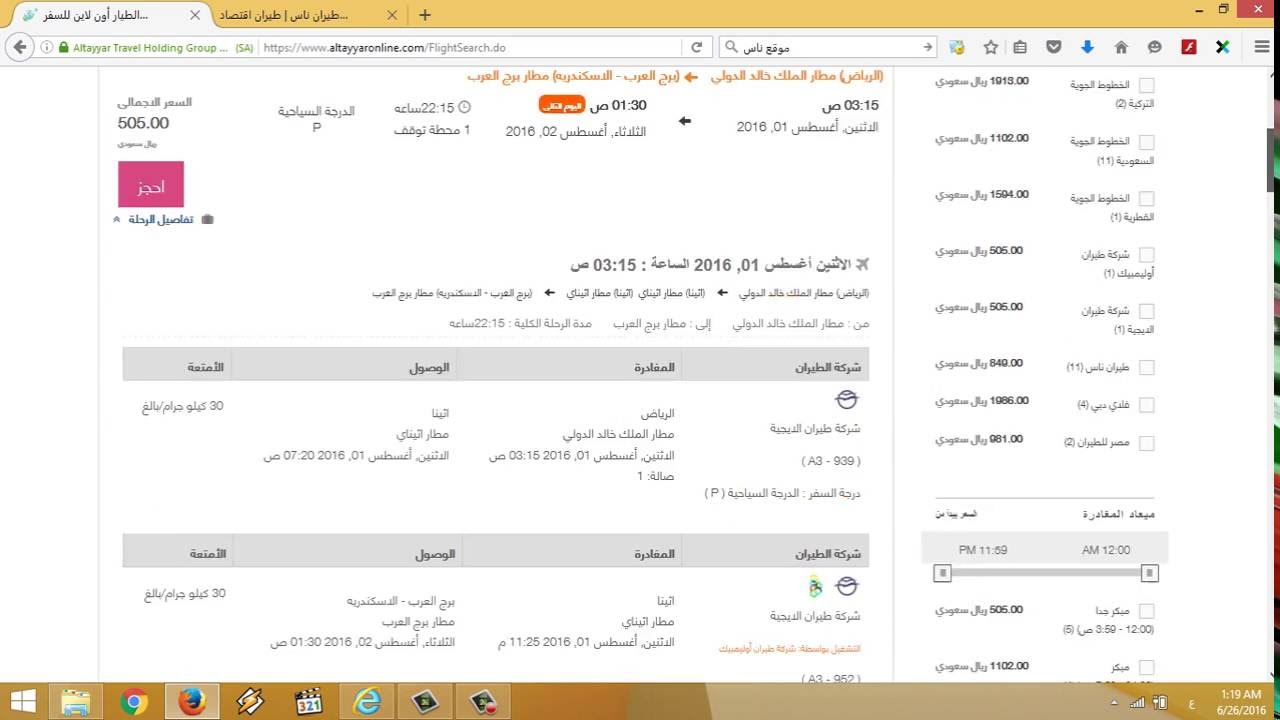Click the right handle of departure time slider
This screenshot has height=720, width=1280.
[x=1150, y=573]
